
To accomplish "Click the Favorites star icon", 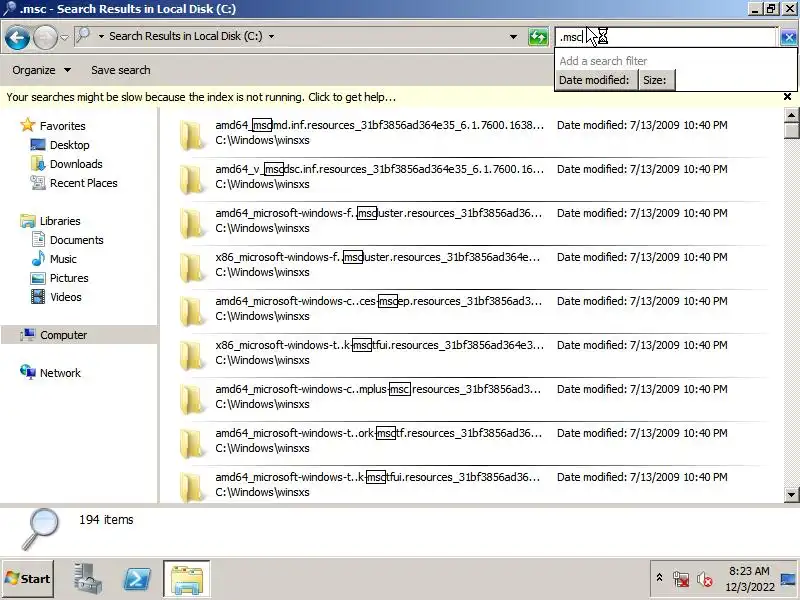I will [x=28, y=125].
